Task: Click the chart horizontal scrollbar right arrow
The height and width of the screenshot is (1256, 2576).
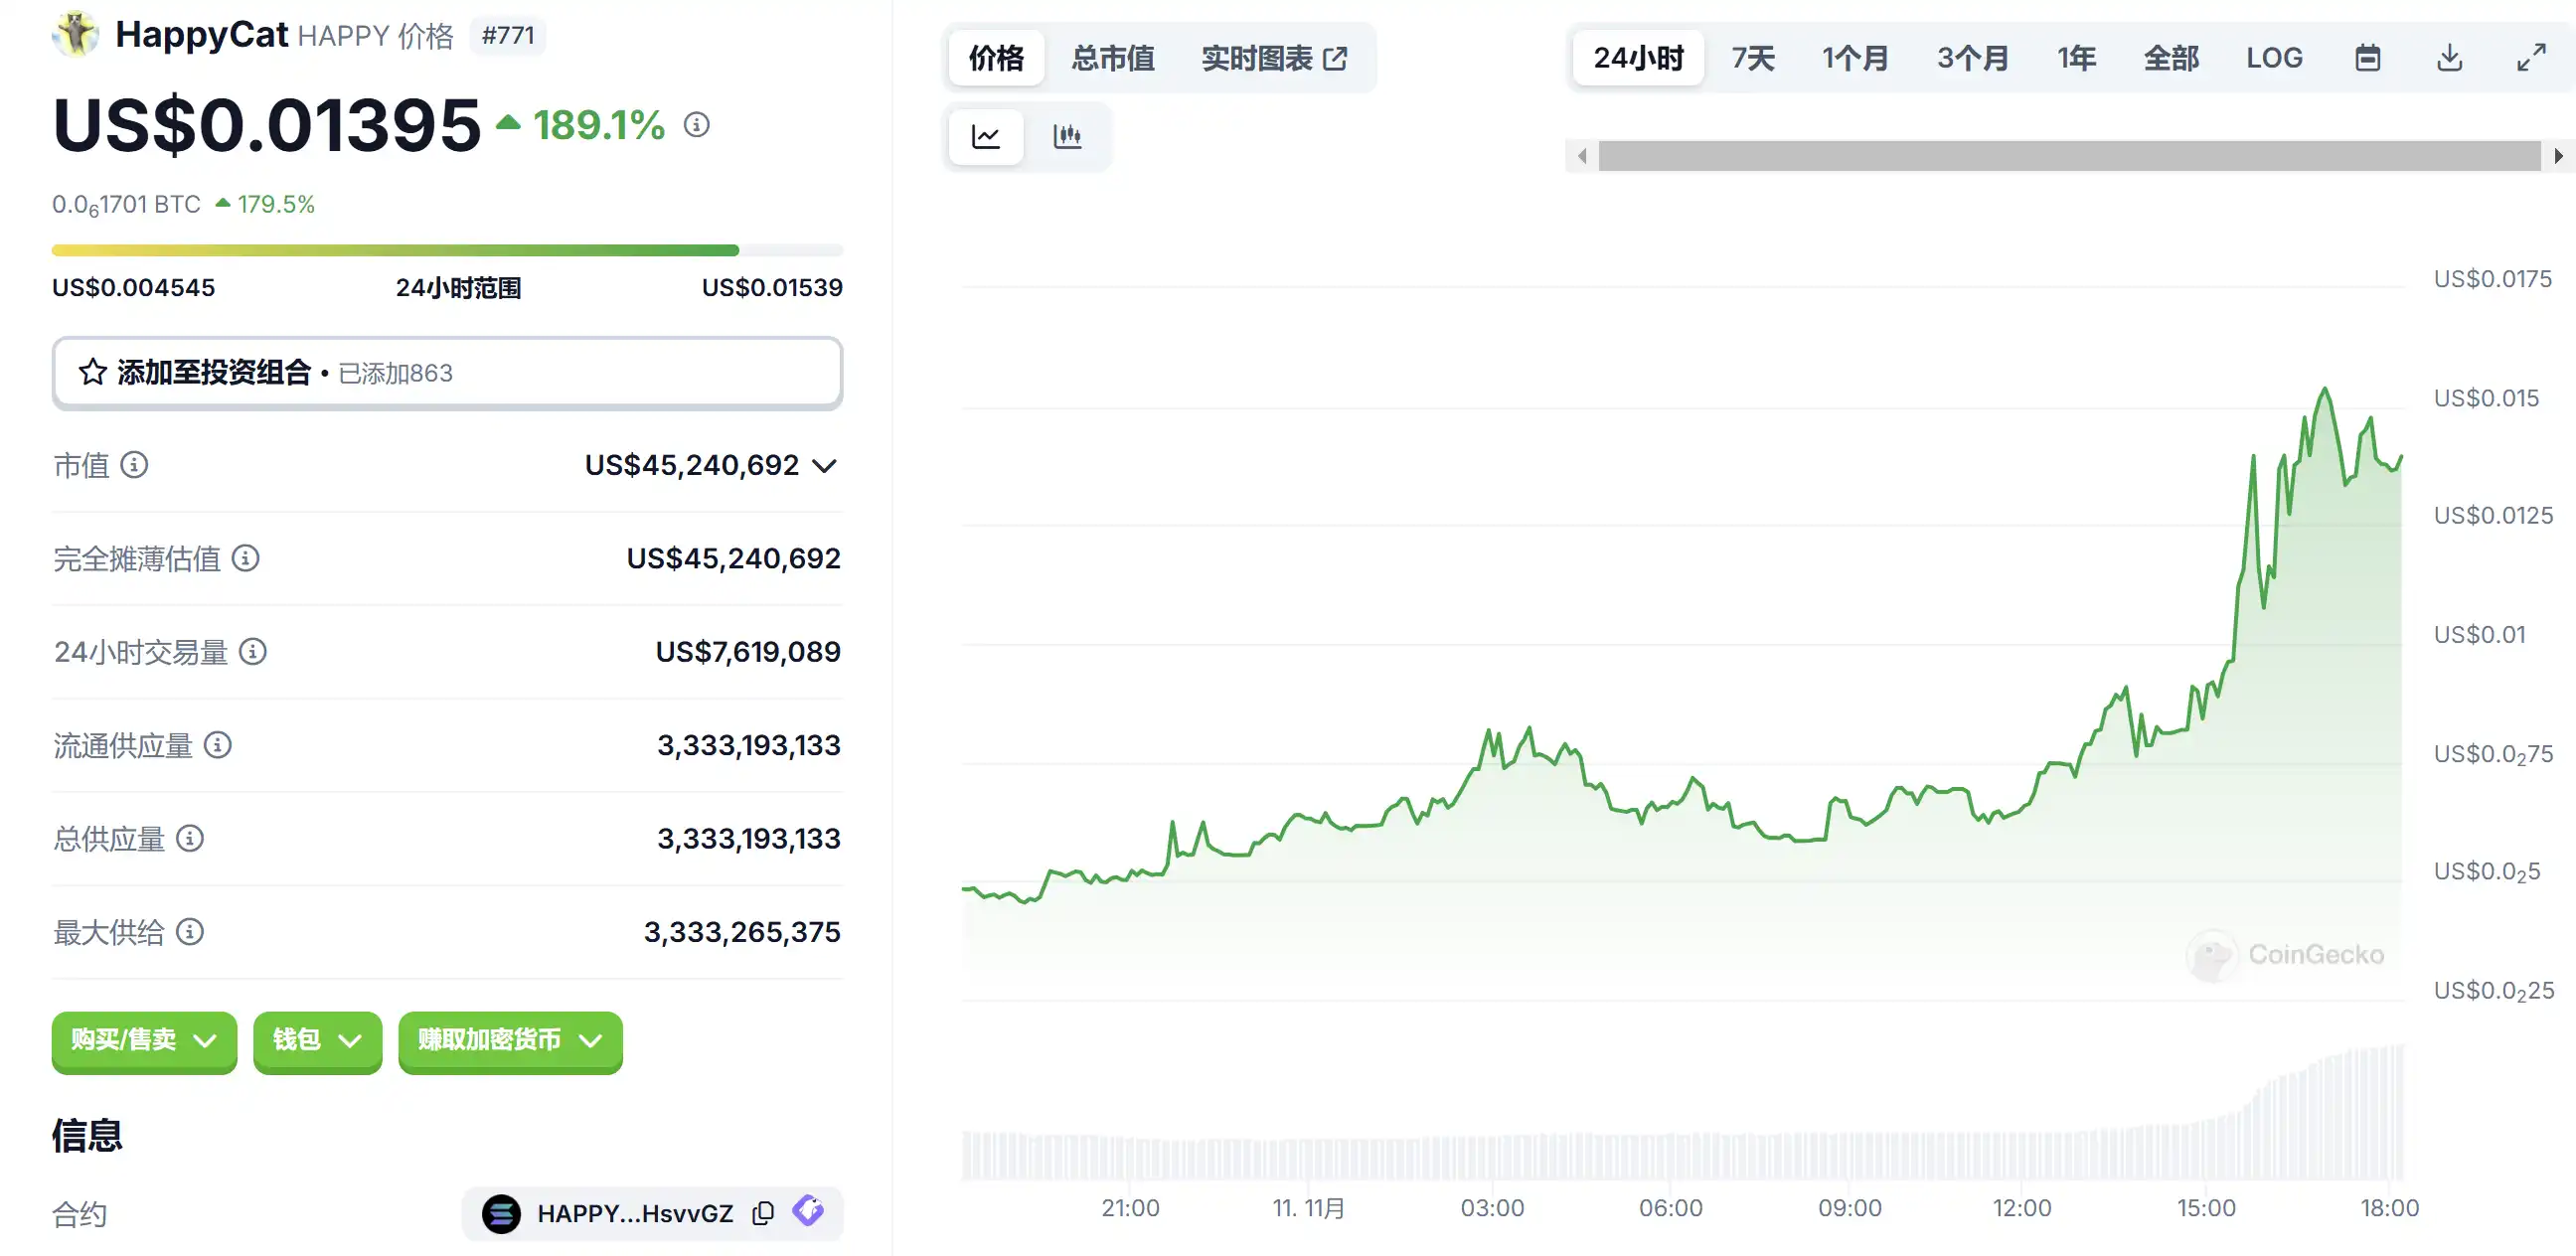Action: coord(2558,156)
